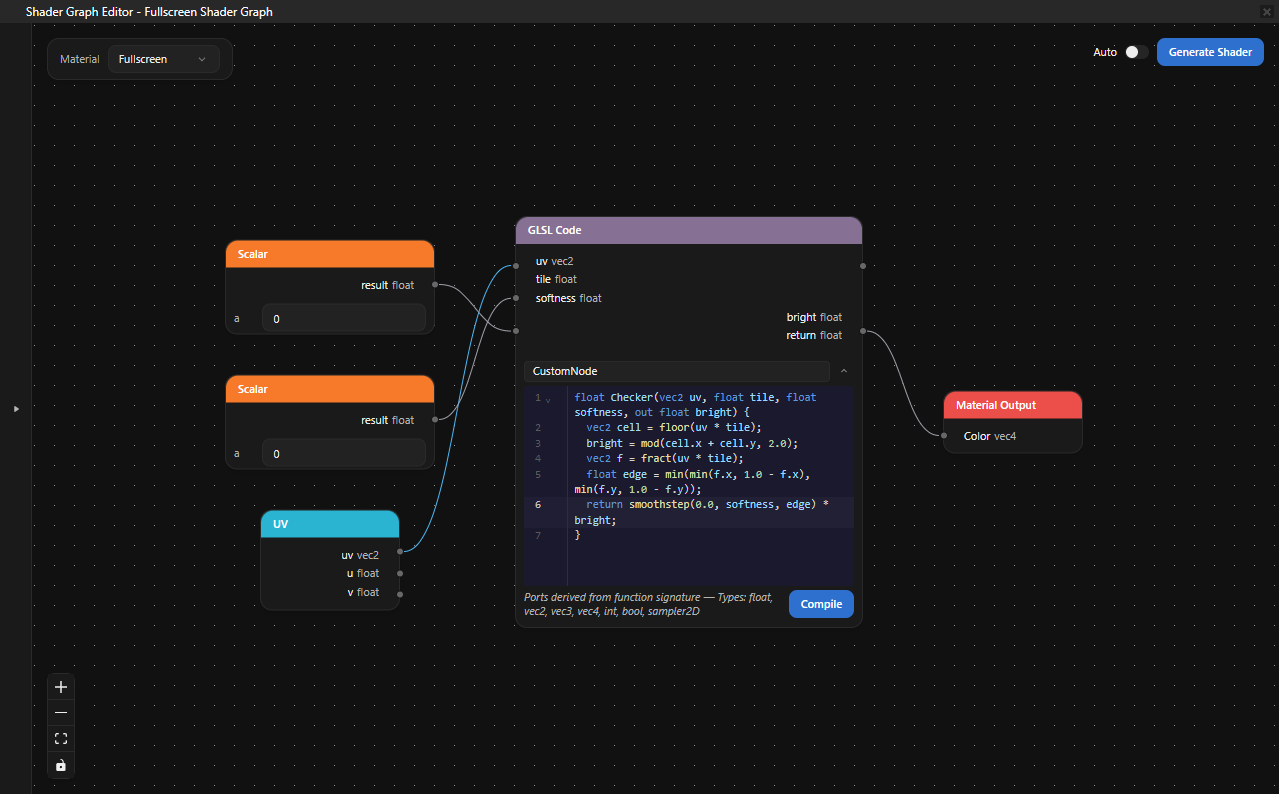1279x794 pixels.
Task: Select GLSL node's uv vec2 input port
Action: (x=516, y=266)
